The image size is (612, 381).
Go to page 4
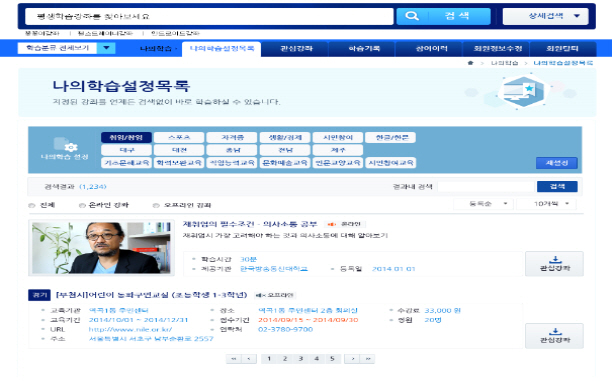[x=317, y=359]
